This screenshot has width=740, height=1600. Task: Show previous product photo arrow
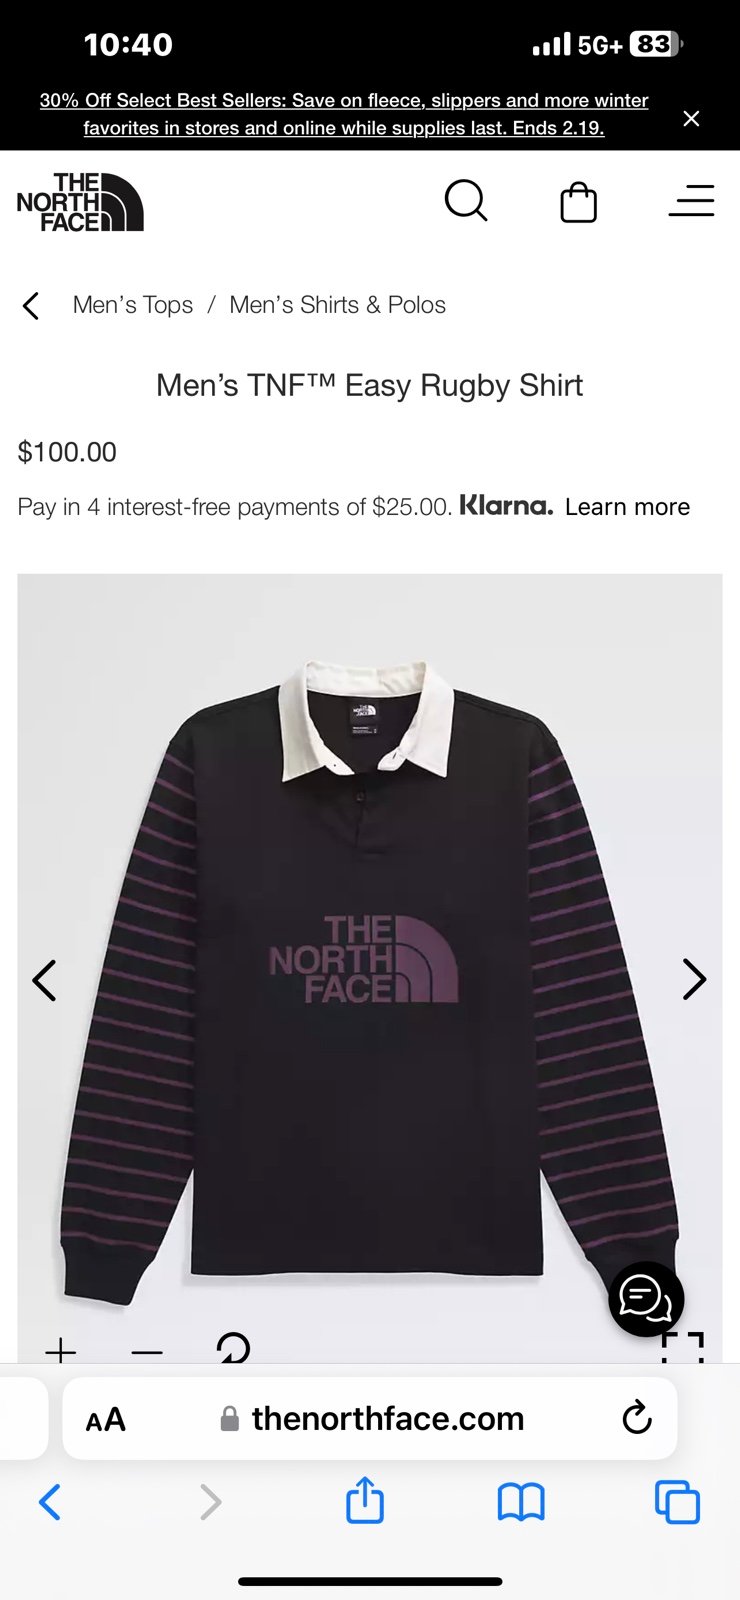tap(44, 980)
